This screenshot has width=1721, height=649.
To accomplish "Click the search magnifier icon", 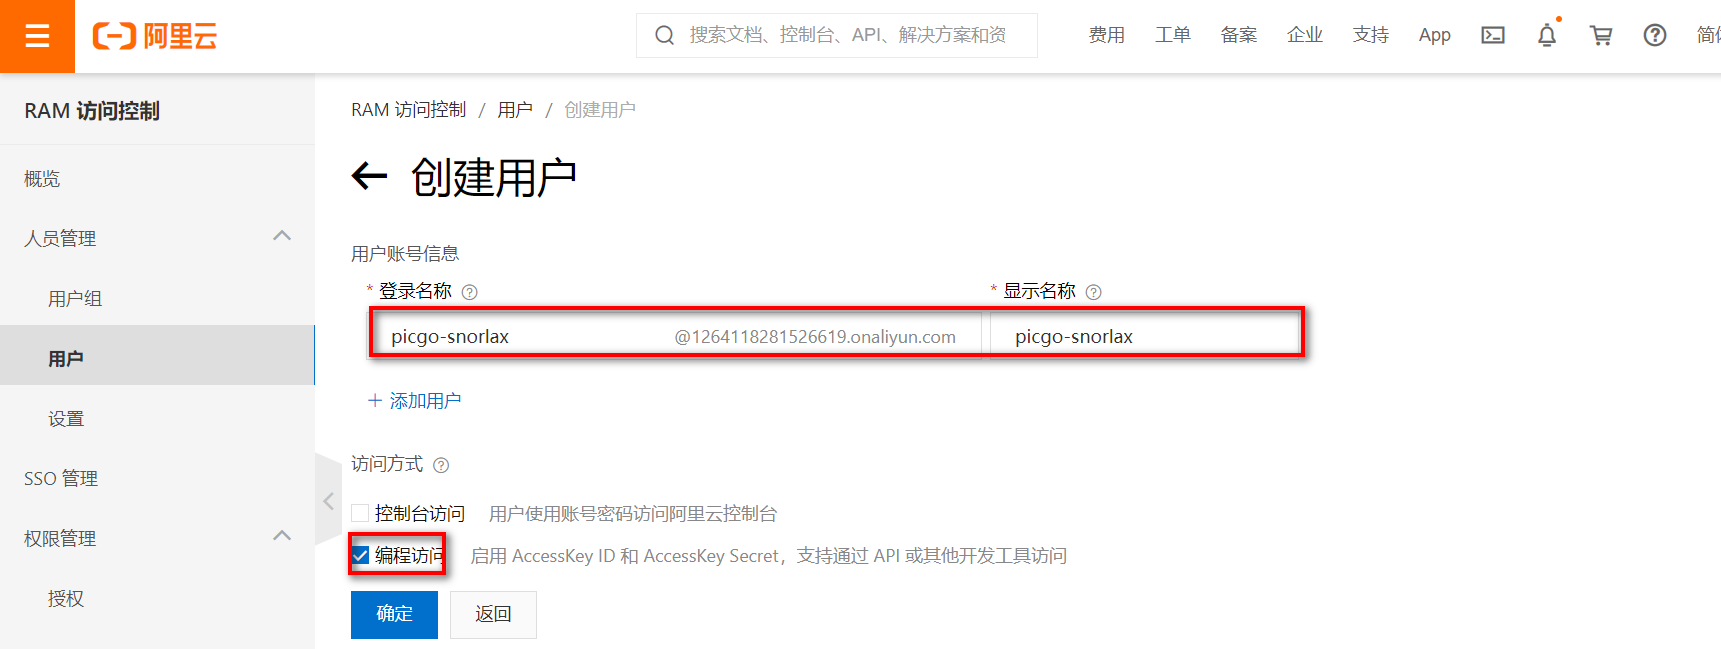I will tap(664, 36).
